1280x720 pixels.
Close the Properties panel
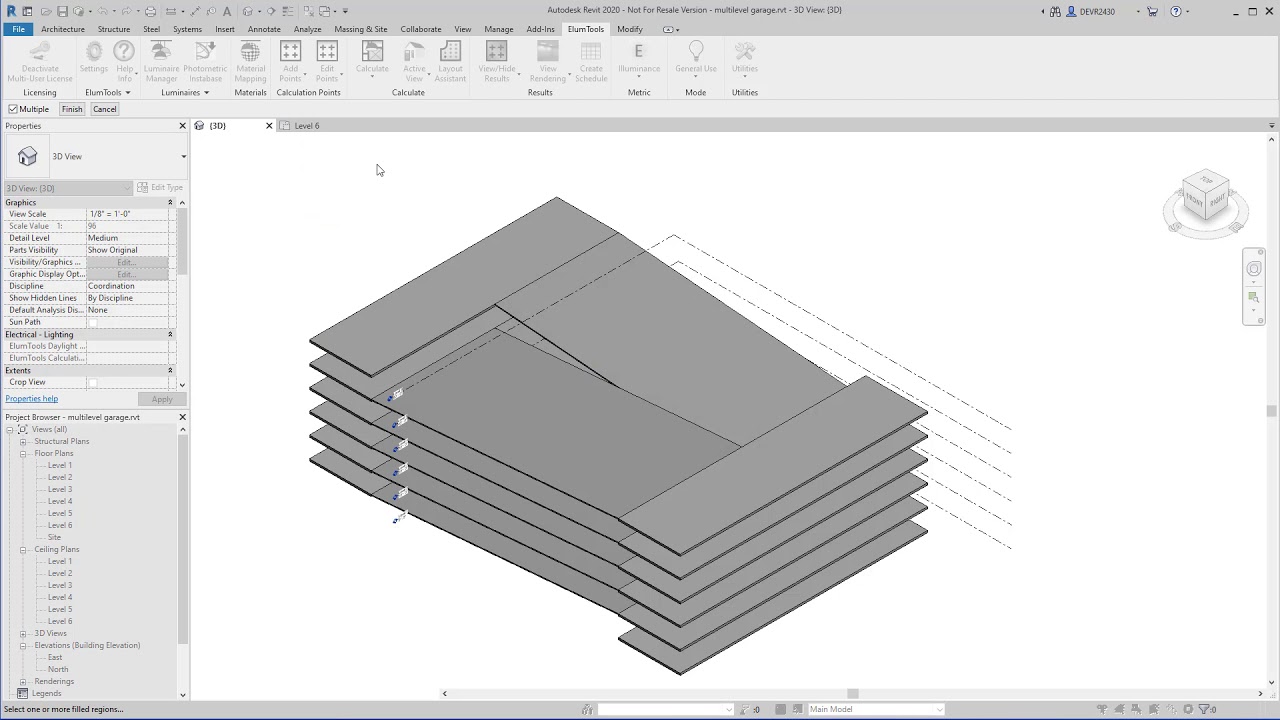[182, 126]
